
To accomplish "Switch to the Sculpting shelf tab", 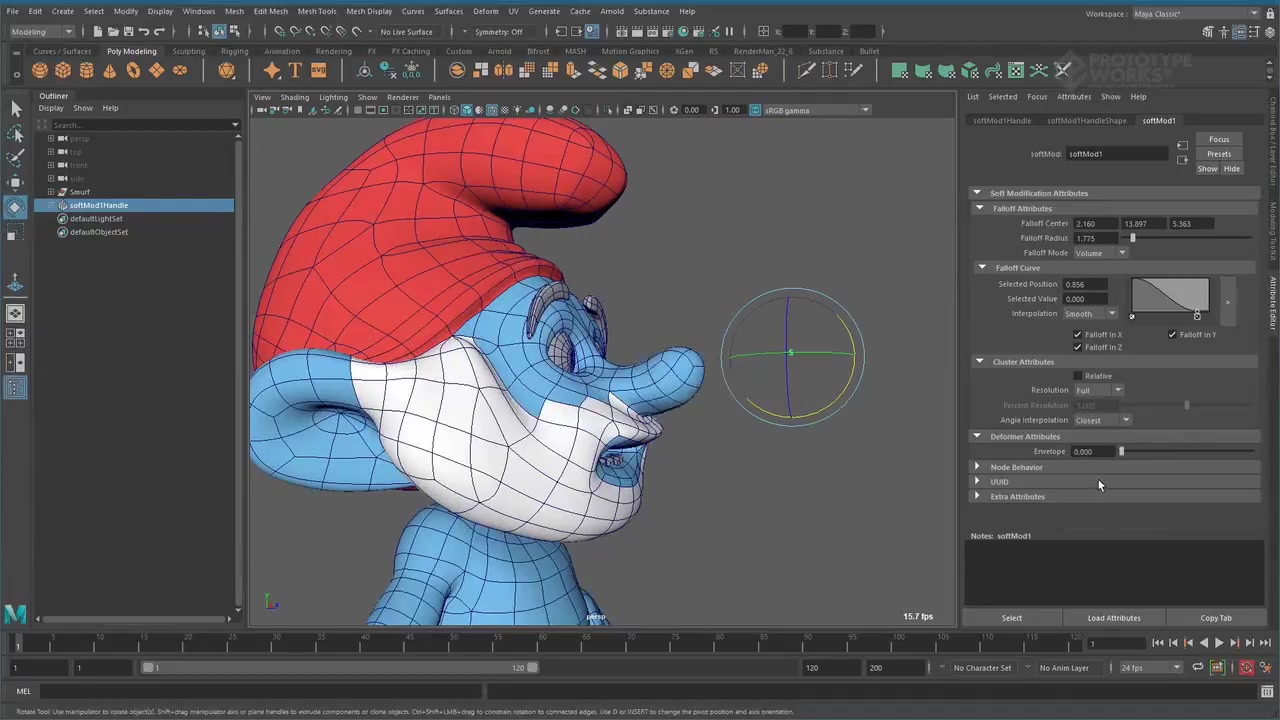I will tap(188, 51).
